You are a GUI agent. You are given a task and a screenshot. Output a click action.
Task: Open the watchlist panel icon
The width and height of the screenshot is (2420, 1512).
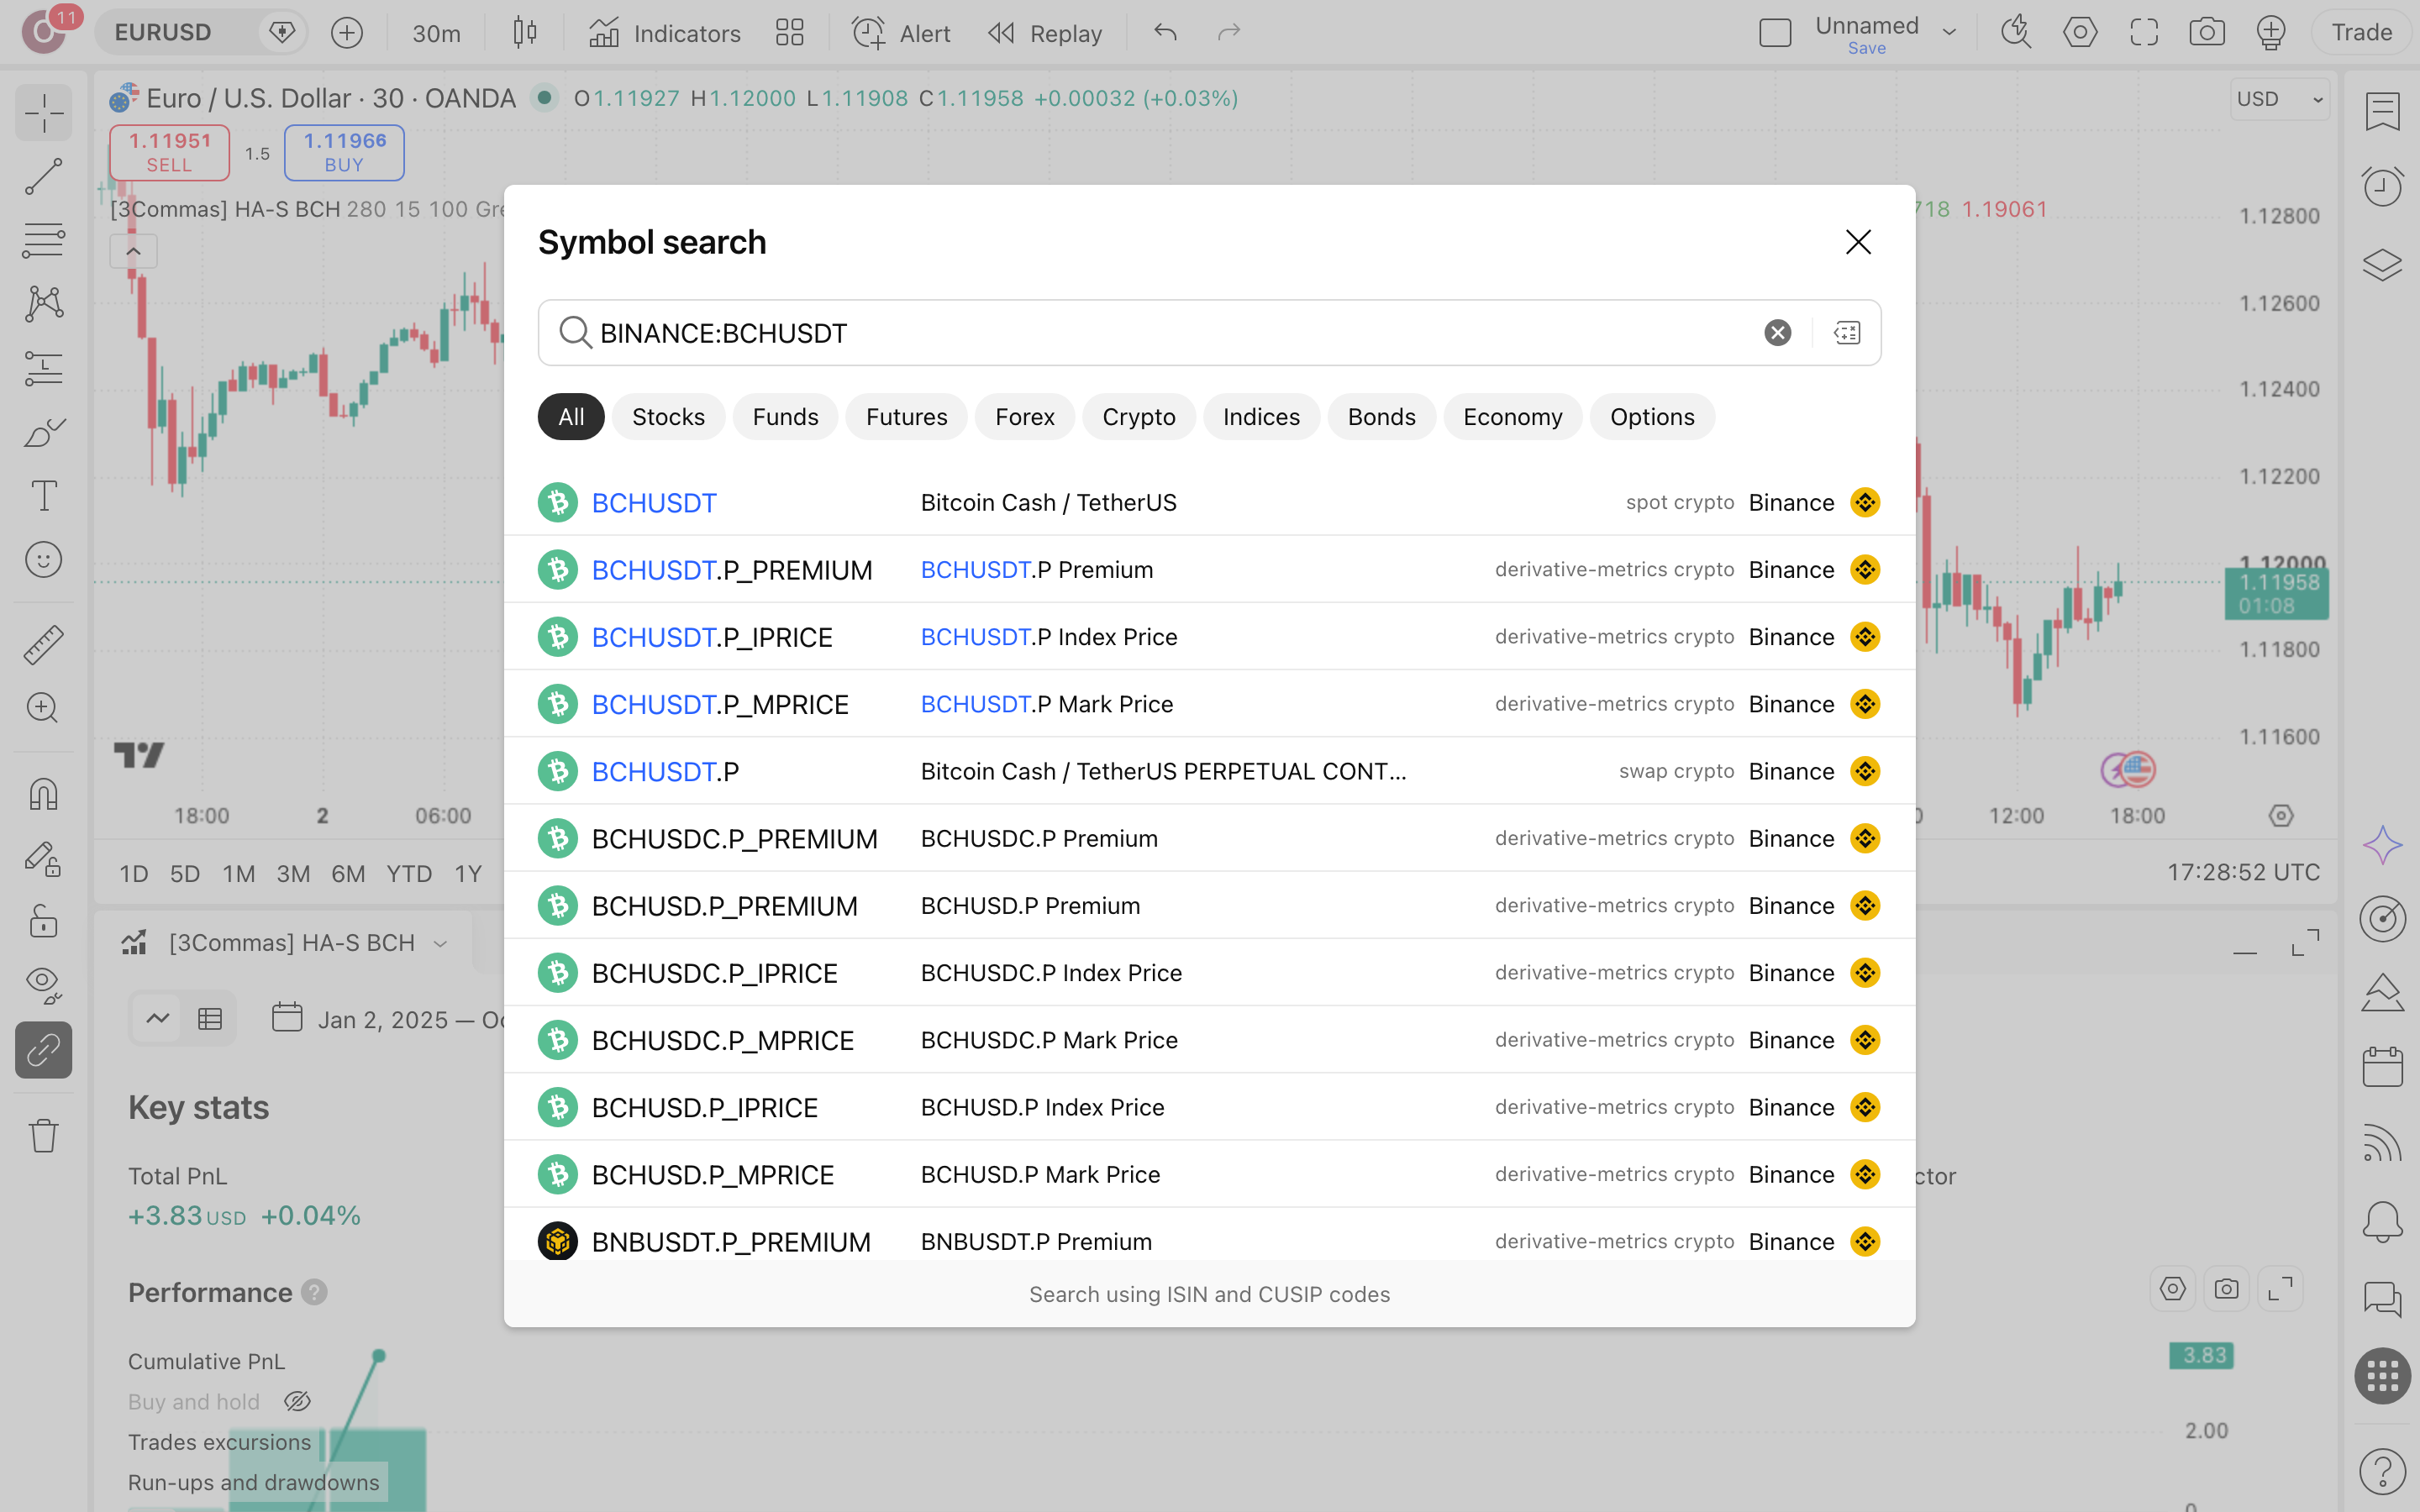(x=2382, y=111)
